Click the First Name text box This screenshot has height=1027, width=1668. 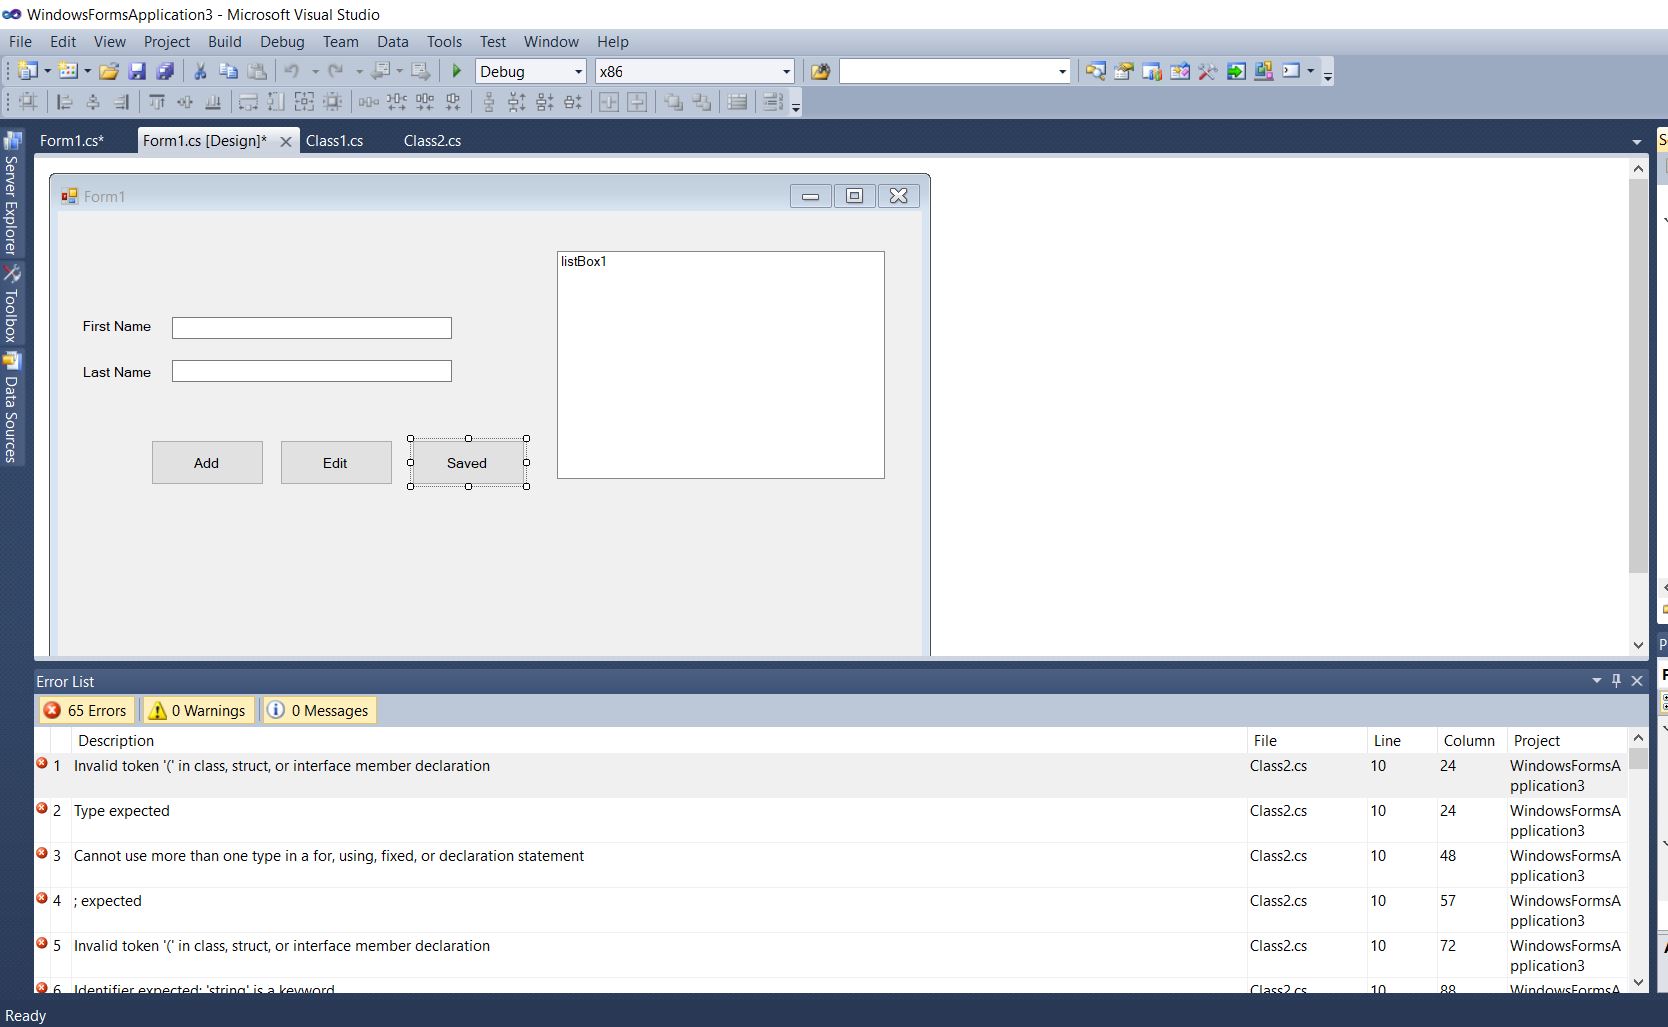click(312, 328)
